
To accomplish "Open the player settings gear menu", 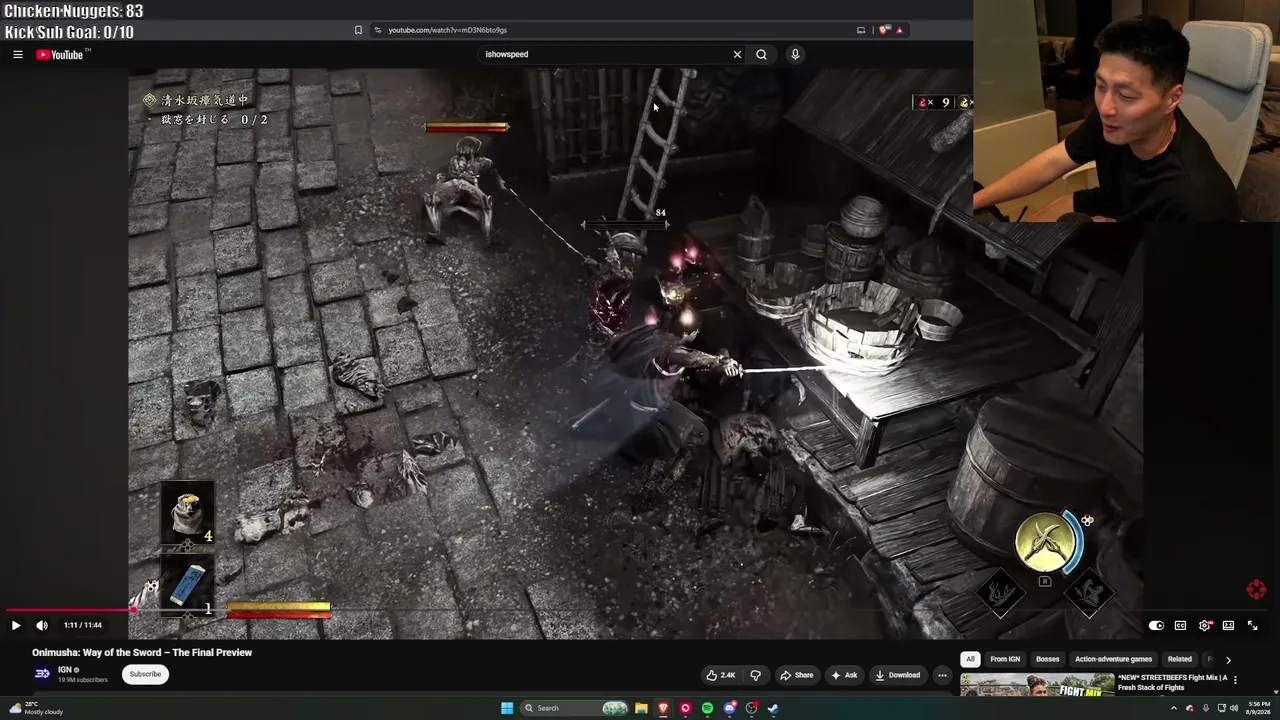I will click(1204, 625).
